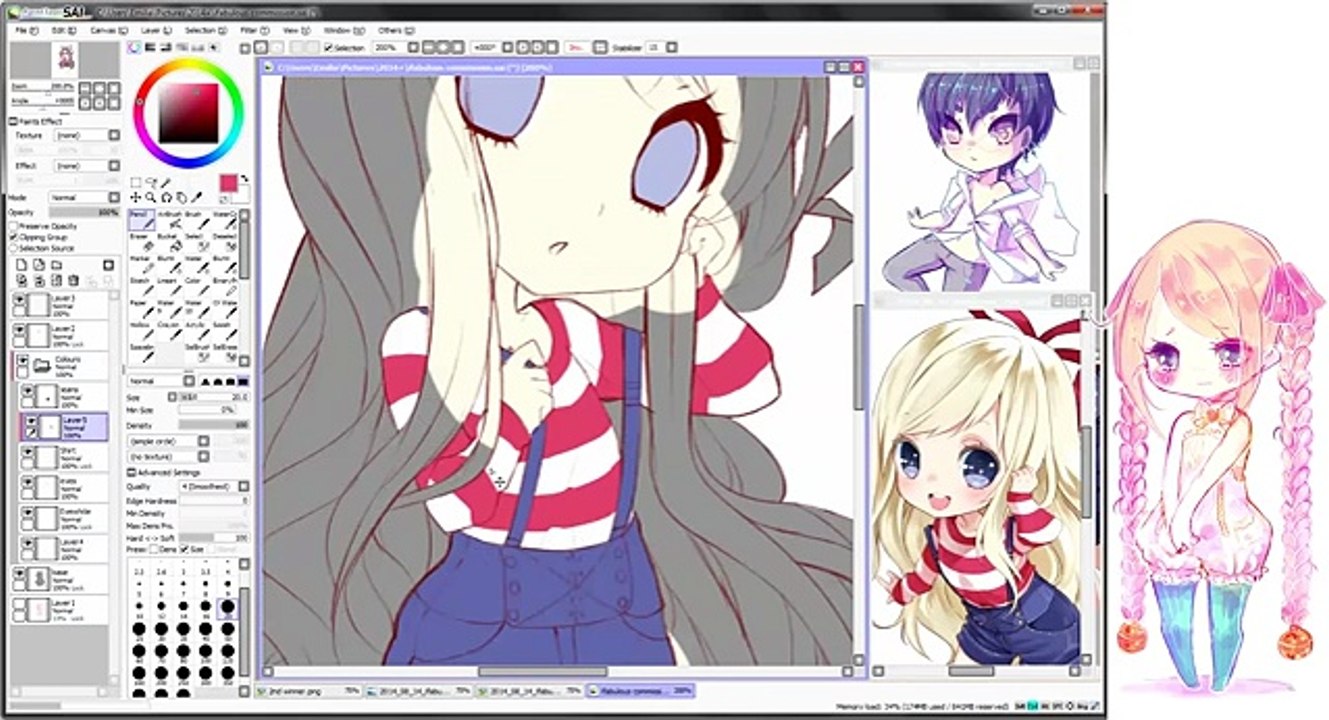Viewport: 1329px width, 720px height.
Task: Select the Crayon tool
Action: (x=168, y=329)
